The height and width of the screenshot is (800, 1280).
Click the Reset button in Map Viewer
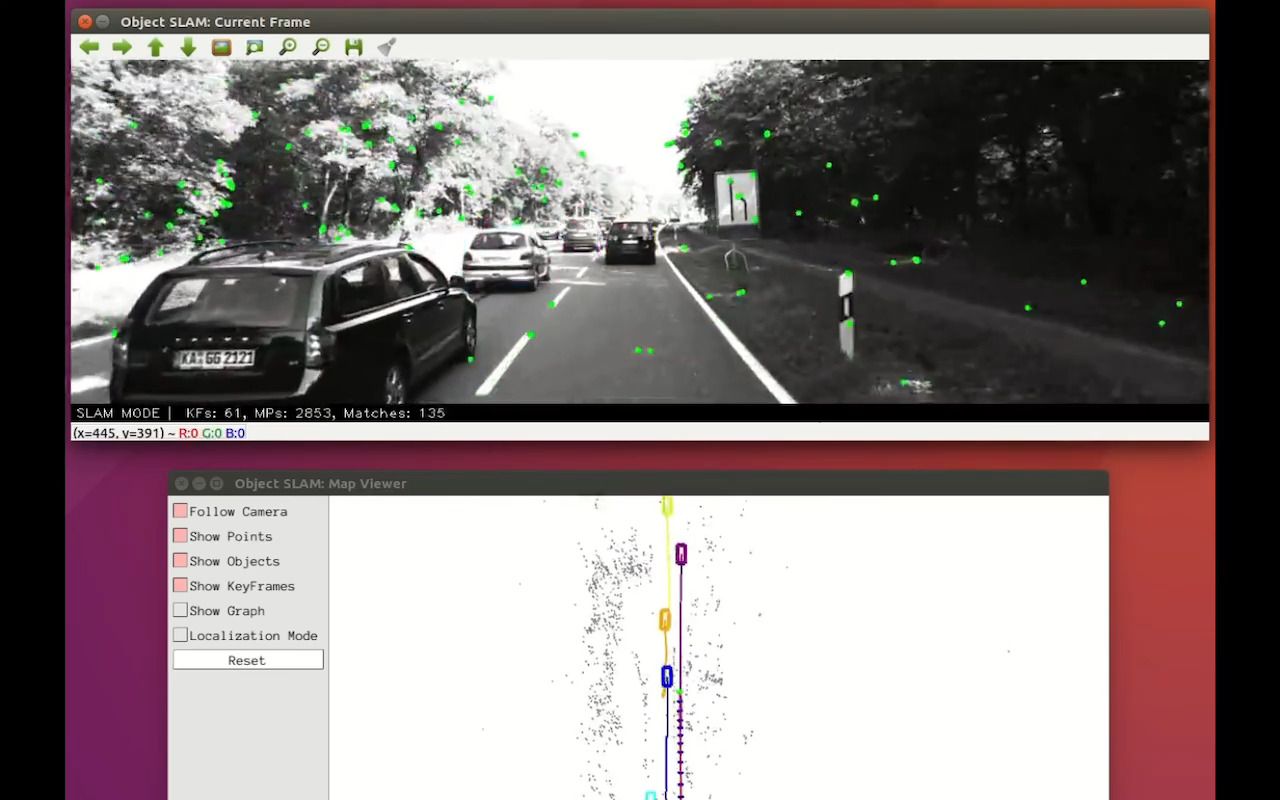pos(248,660)
